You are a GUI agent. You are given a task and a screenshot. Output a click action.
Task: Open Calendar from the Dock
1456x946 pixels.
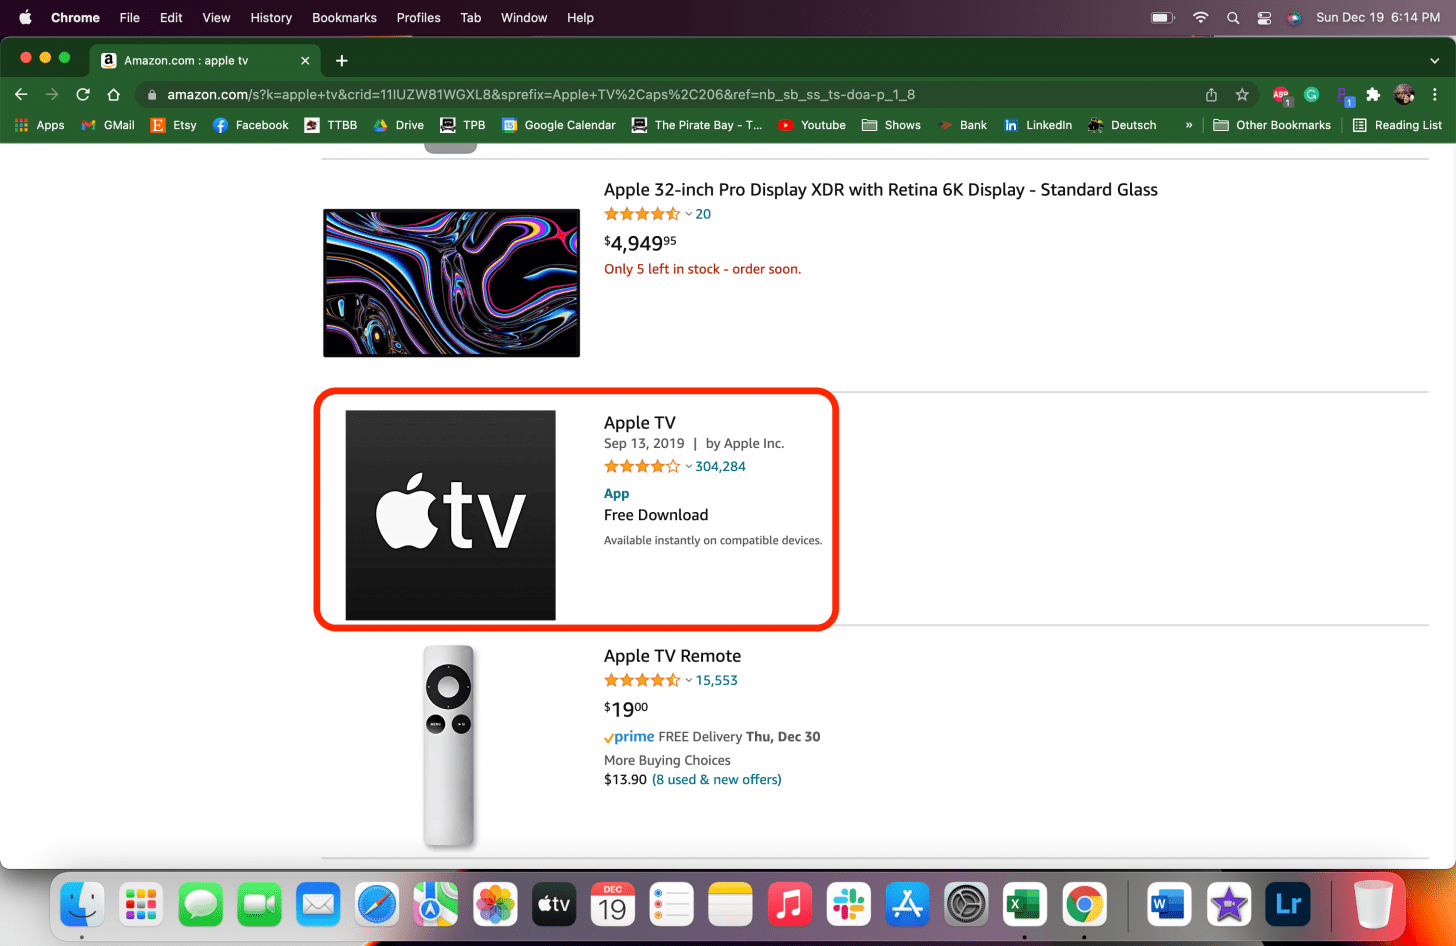coord(613,905)
